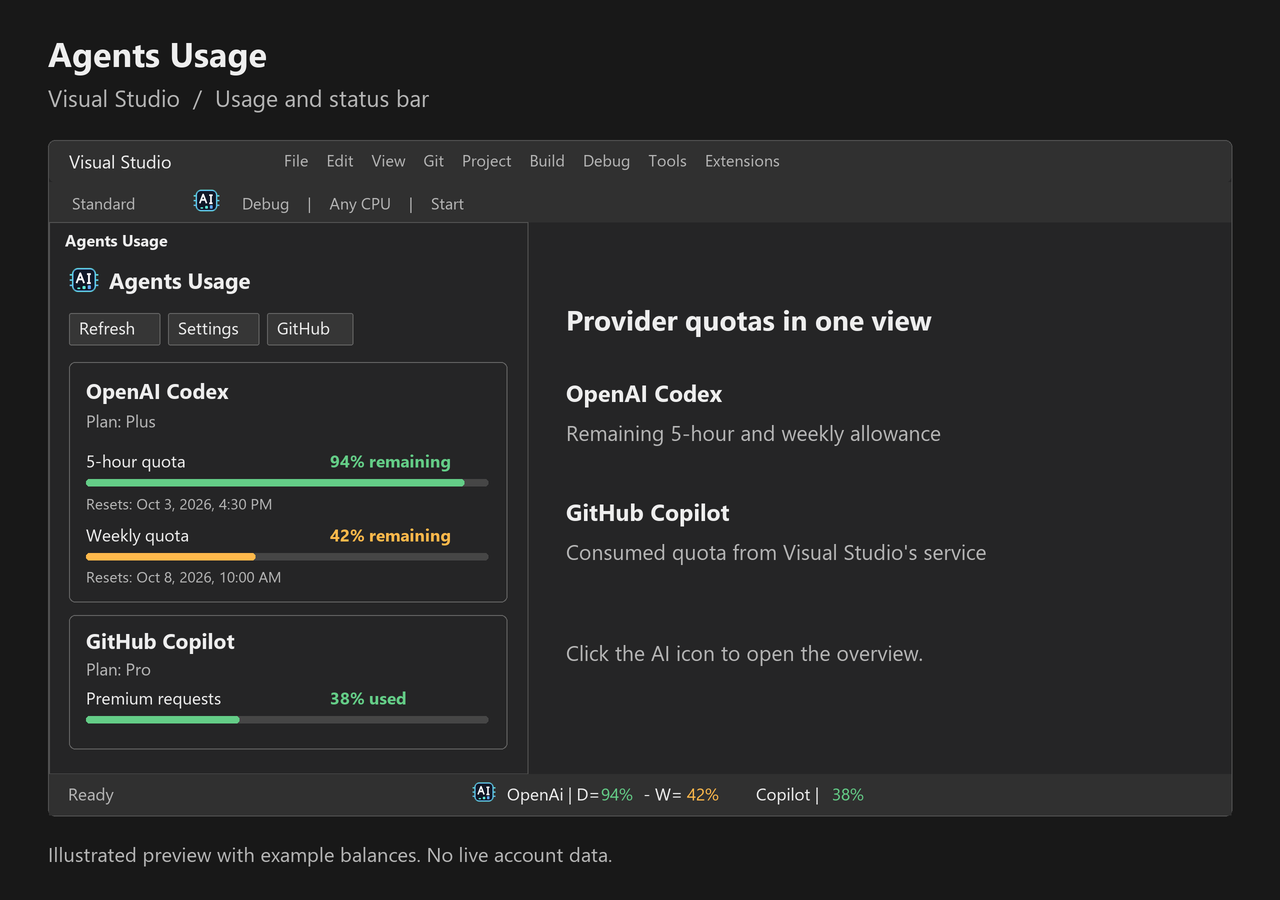This screenshot has height=900, width=1280.
Task: Click the AI icon in the status bar
Action: [x=484, y=793]
